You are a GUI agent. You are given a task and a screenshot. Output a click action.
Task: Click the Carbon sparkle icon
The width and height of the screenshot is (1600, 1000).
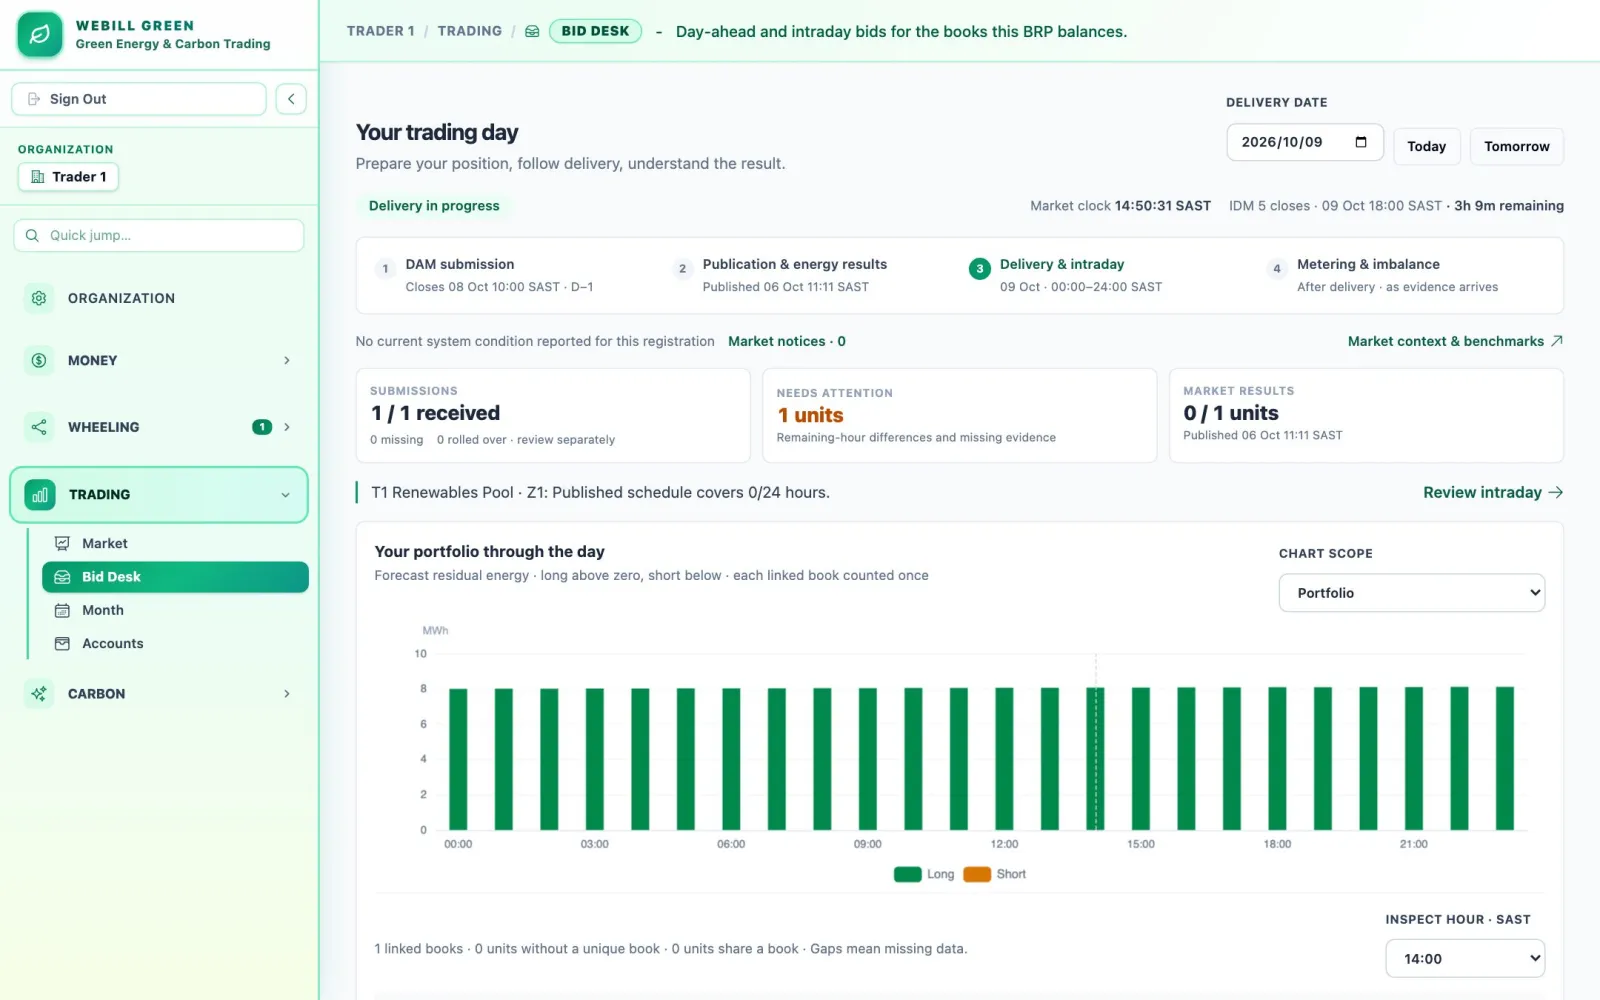point(39,694)
